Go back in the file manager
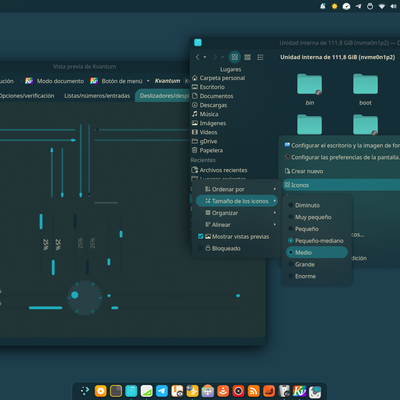Image resolution: width=400 pixels, height=400 pixels. pos(197,57)
